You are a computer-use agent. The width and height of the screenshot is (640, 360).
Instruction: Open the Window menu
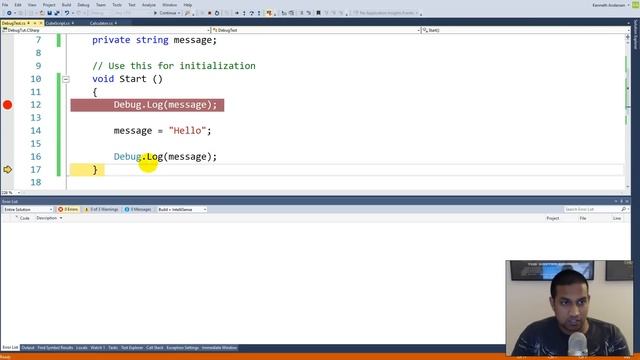coord(169,5)
